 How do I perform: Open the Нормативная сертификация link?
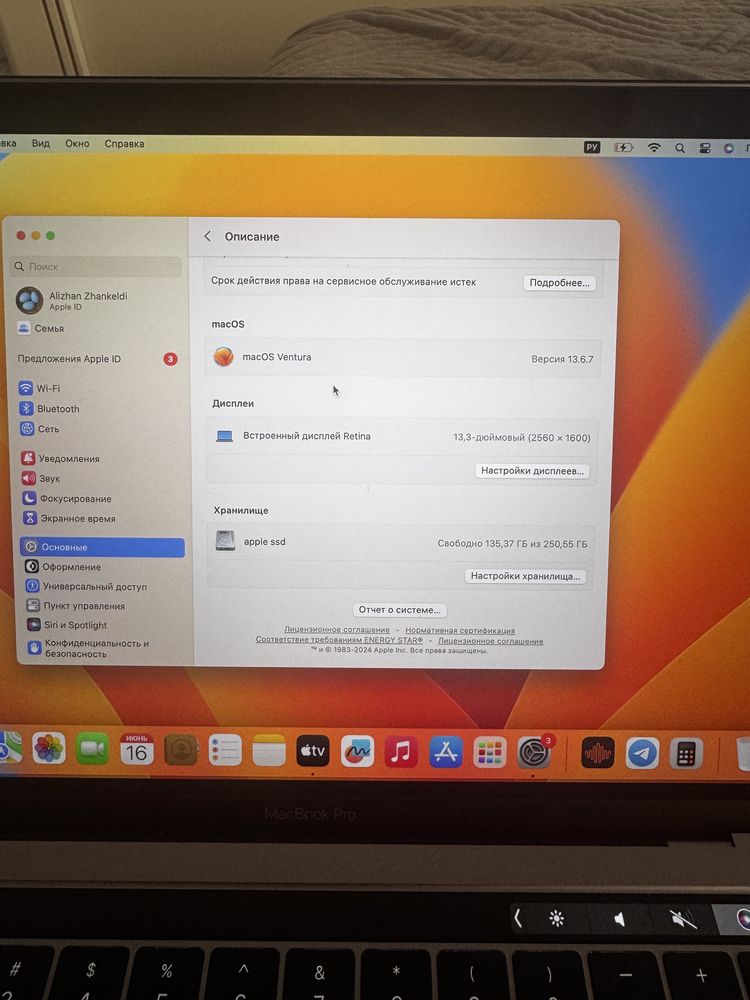460,630
